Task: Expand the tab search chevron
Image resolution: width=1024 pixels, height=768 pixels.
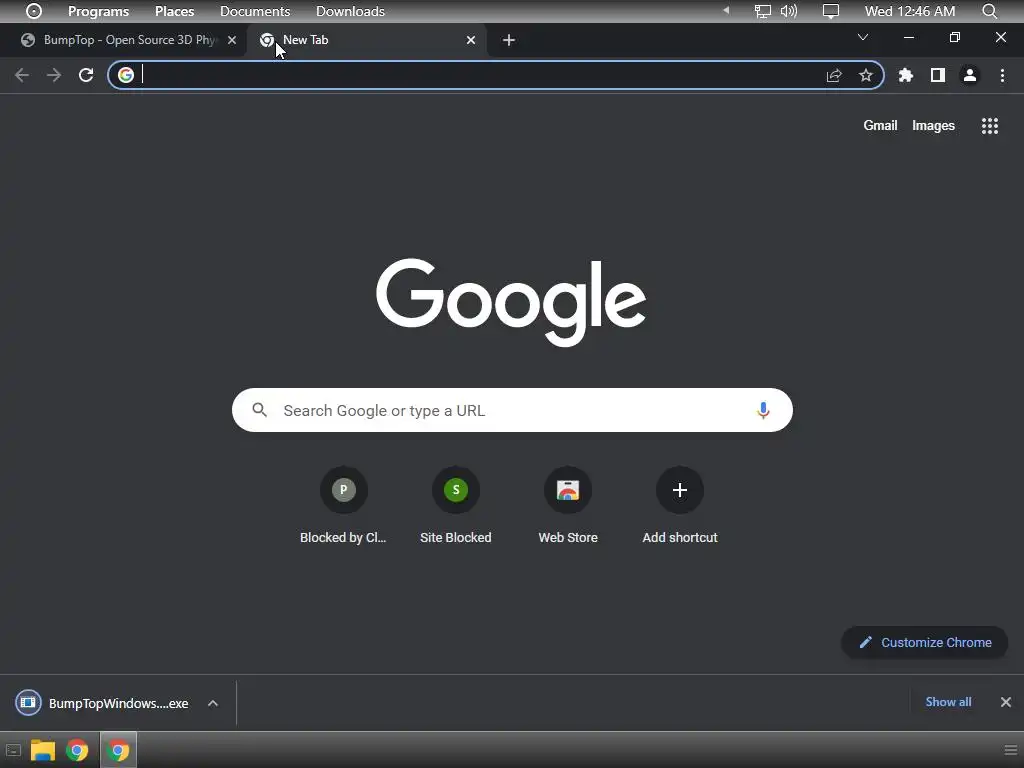Action: click(x=863, y=37)
